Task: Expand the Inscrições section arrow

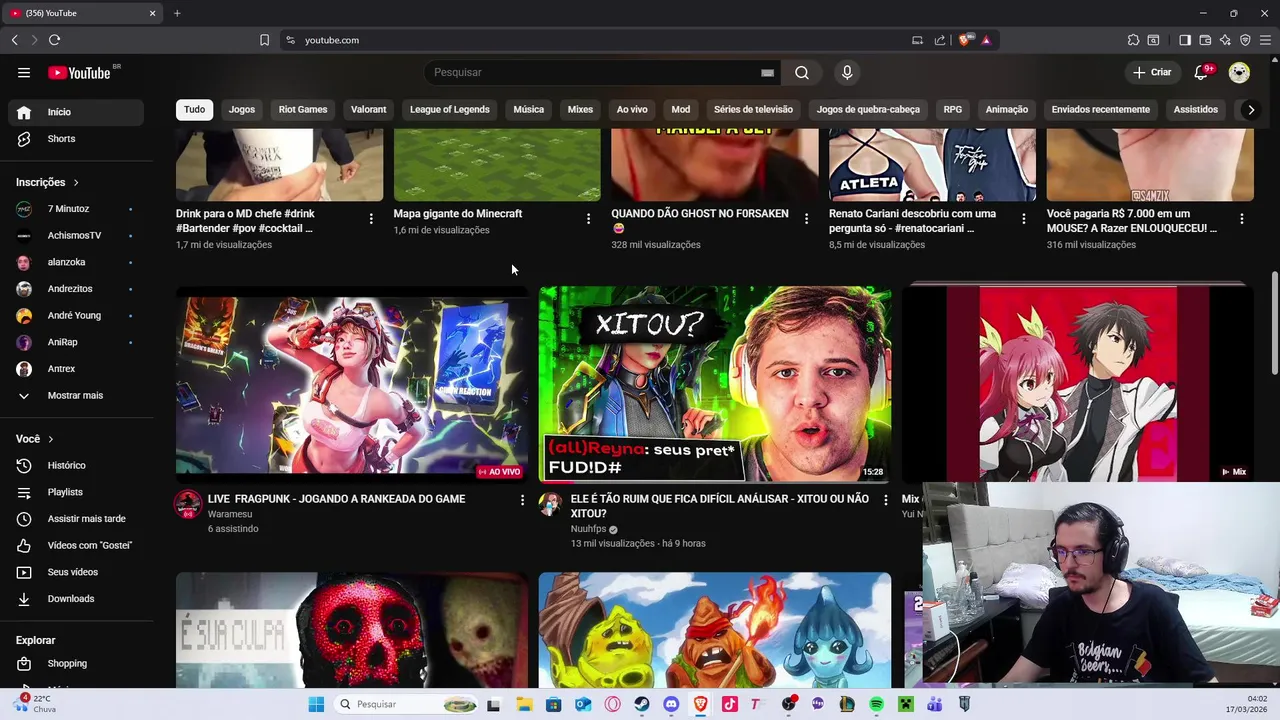Action: (75, 182)
